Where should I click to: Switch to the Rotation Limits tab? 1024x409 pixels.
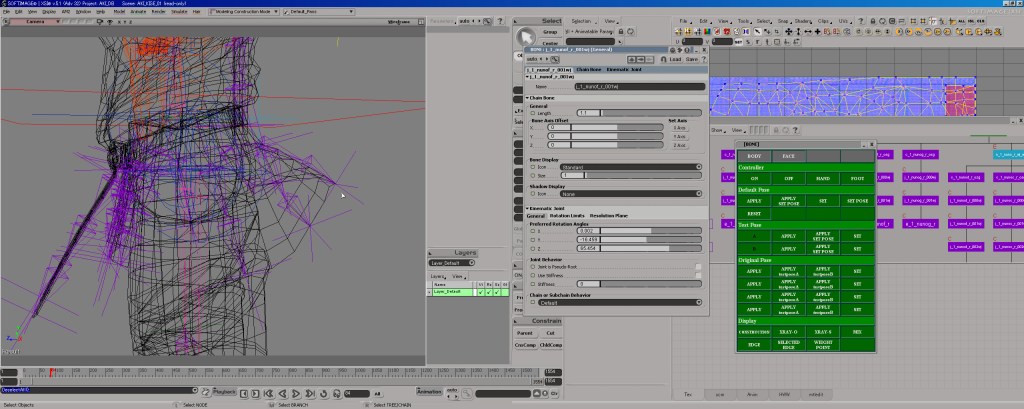click(567, 216)
